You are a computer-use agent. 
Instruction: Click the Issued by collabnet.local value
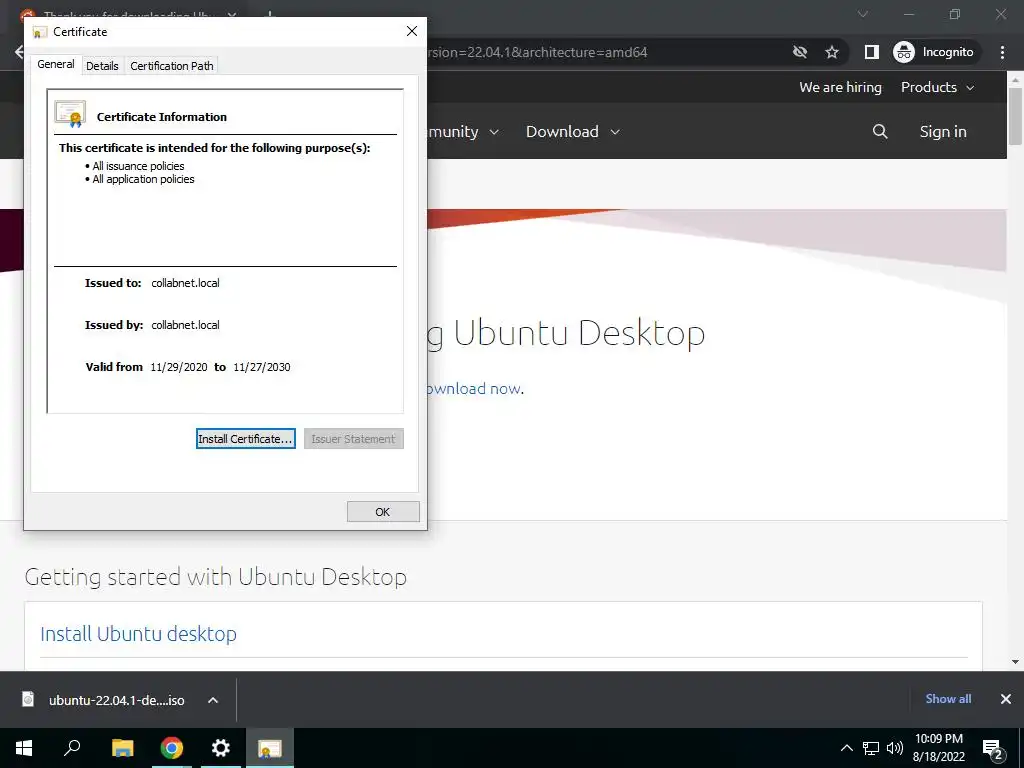pos(185,325)
